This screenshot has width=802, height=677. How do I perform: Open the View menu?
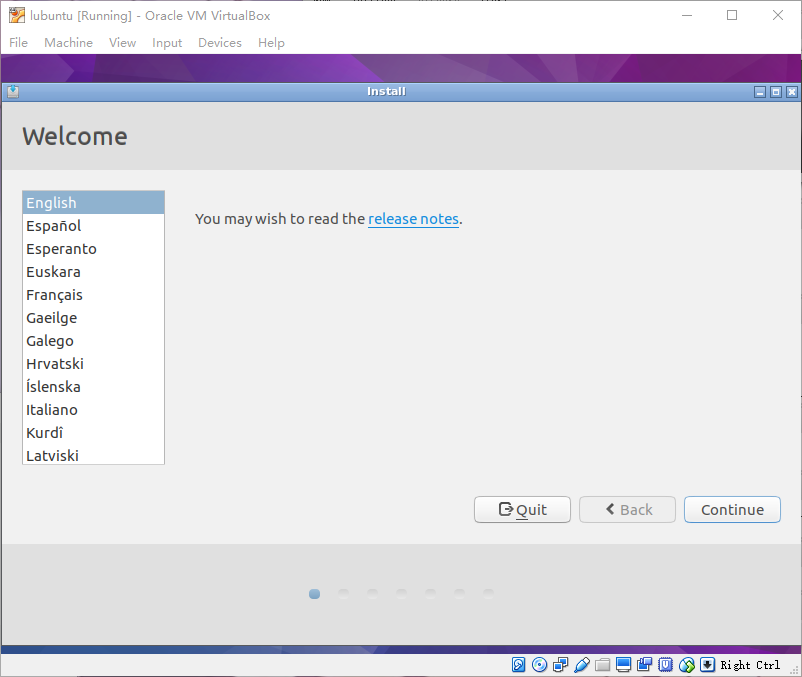click(122, 43)
